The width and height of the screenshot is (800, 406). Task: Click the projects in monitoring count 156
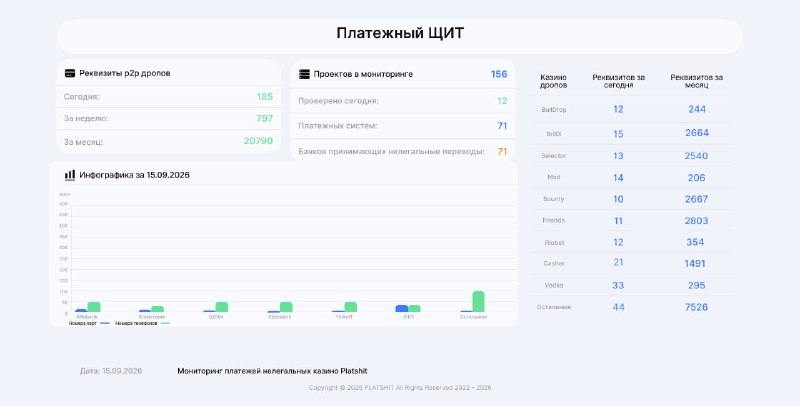coord(498,74)
